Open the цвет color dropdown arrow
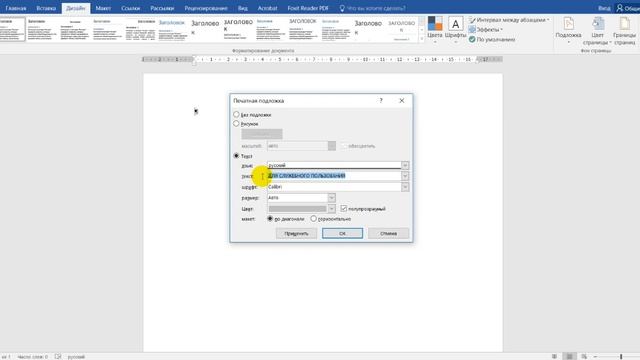Viewport: 640px width, 360px height. coord(331,209)
